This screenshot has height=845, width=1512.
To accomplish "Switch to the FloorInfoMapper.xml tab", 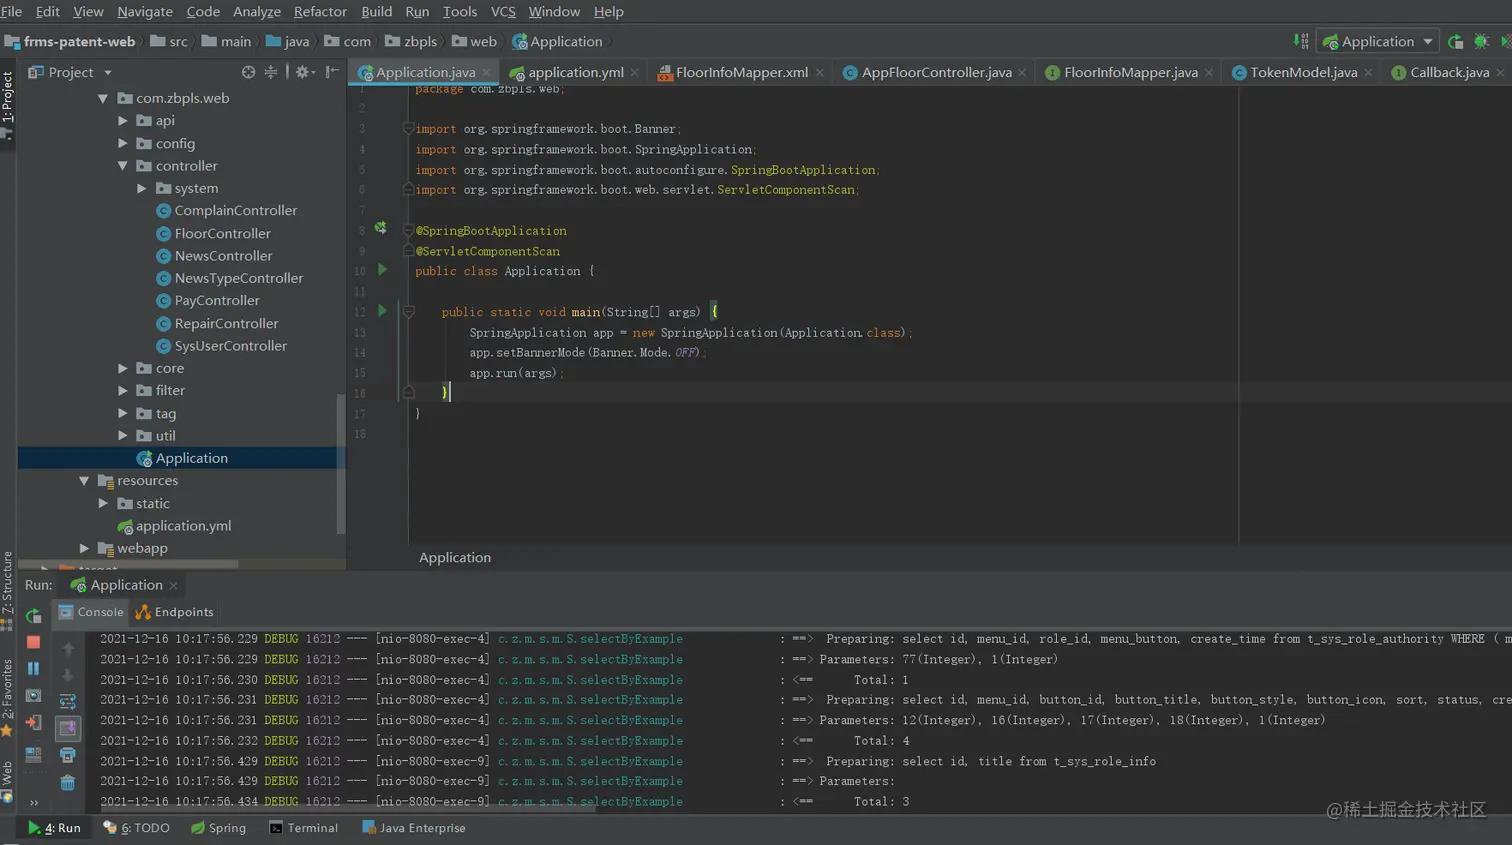I will pos(741,72).
